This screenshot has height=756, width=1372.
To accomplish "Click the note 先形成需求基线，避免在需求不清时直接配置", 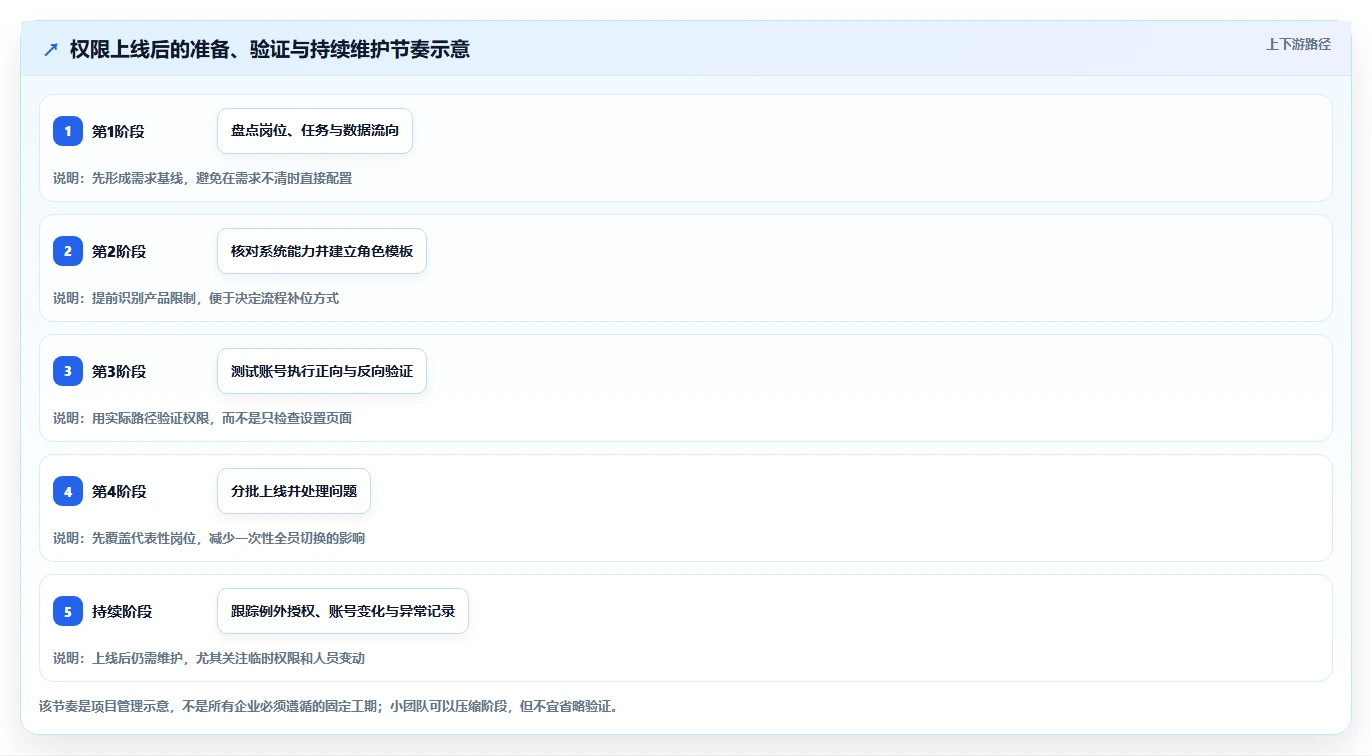I will point(222,178).
